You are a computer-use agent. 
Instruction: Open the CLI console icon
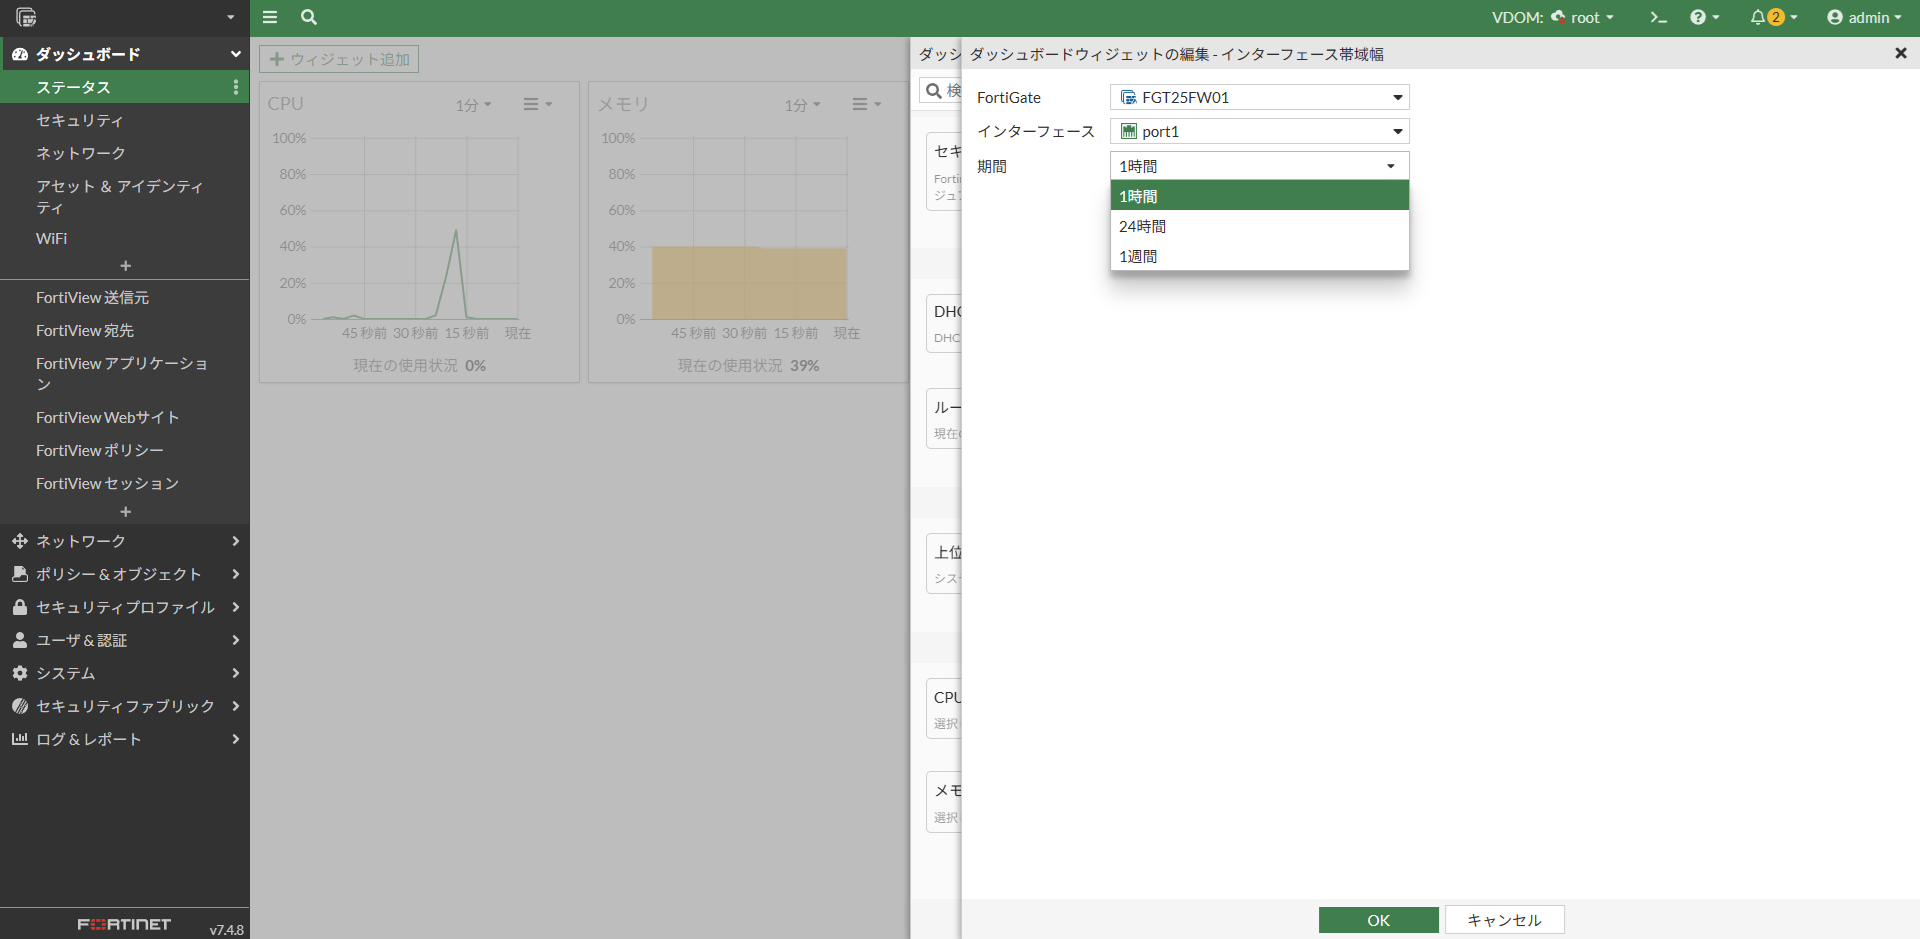[x=1658, y=17]
